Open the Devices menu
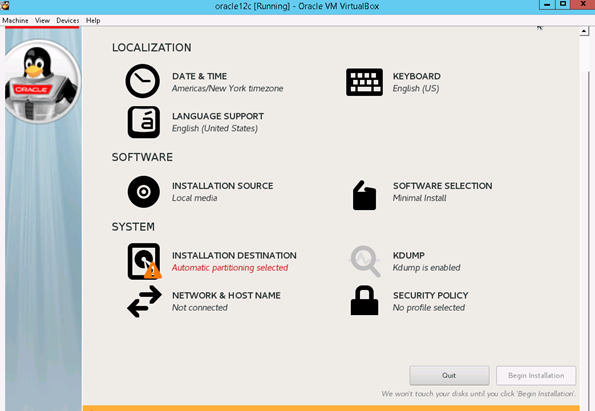The image size is (595, 411). coord(68,20)
